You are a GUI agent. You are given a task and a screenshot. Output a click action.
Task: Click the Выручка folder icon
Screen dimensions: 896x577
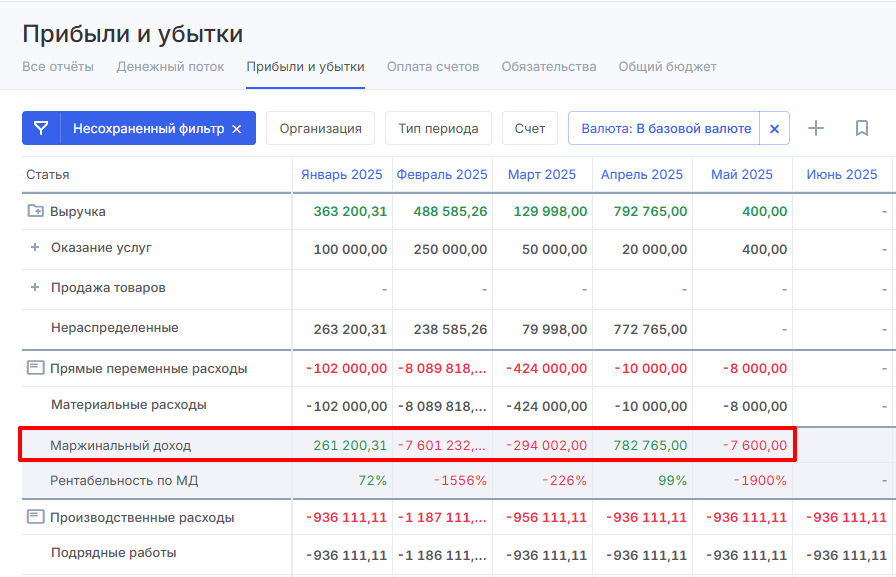tap(36, 211)
